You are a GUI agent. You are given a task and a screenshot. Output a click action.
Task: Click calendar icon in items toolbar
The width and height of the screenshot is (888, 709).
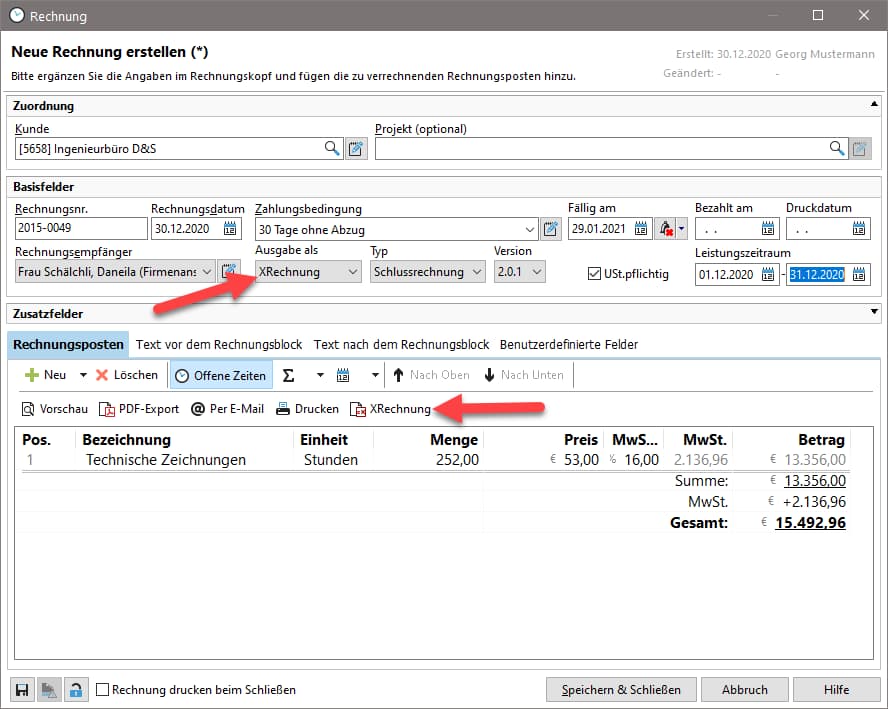point(343,375)
